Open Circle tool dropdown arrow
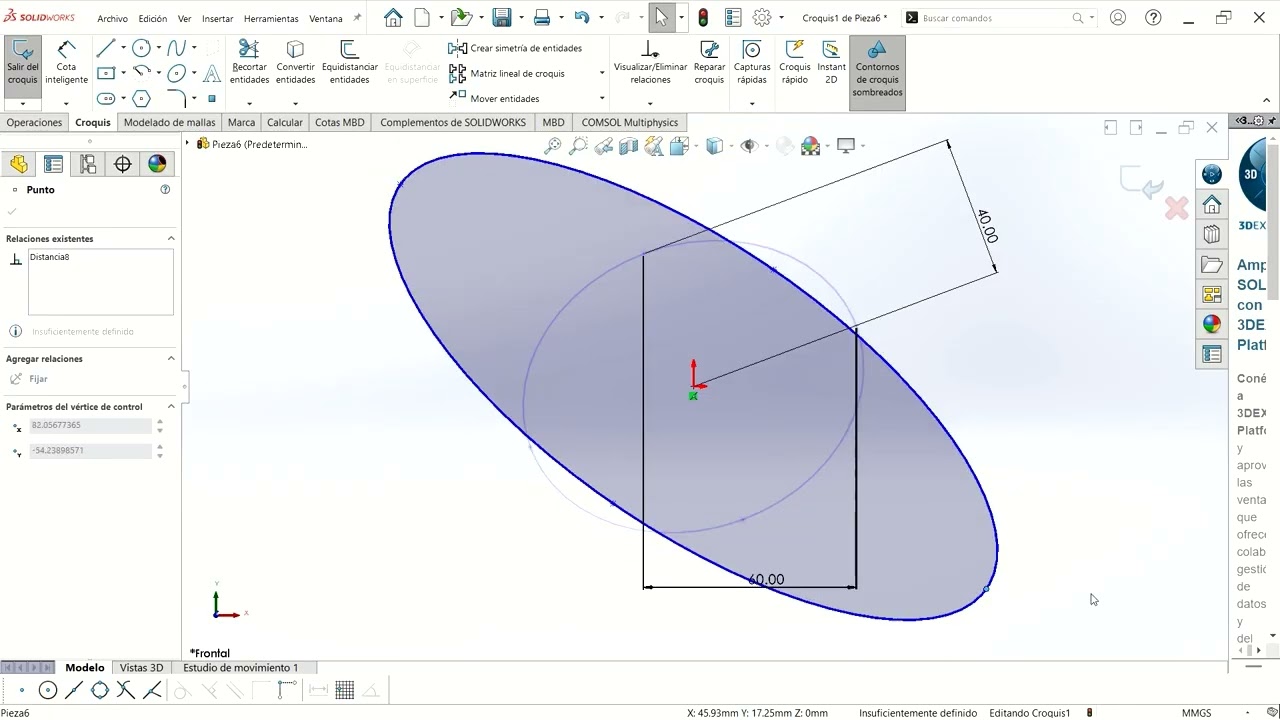 click(158, 48)
